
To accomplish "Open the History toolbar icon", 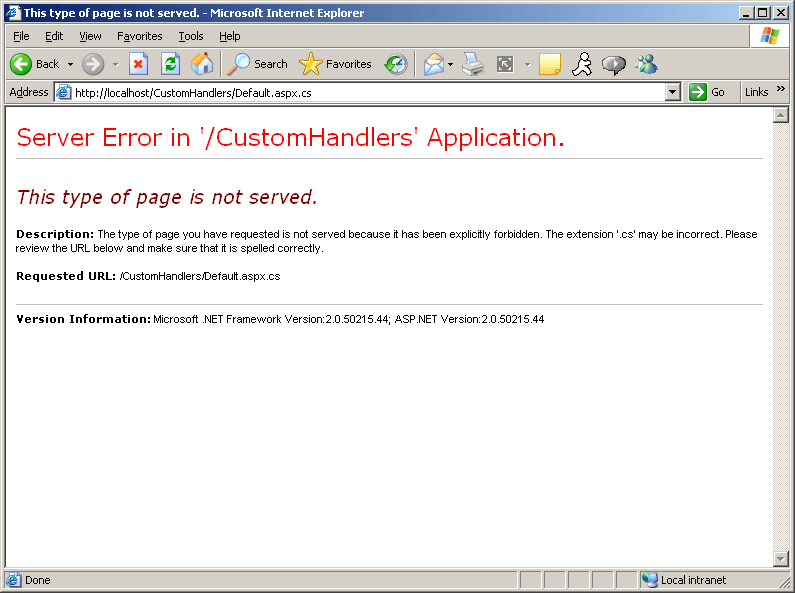I will click(x=396, y=64).
